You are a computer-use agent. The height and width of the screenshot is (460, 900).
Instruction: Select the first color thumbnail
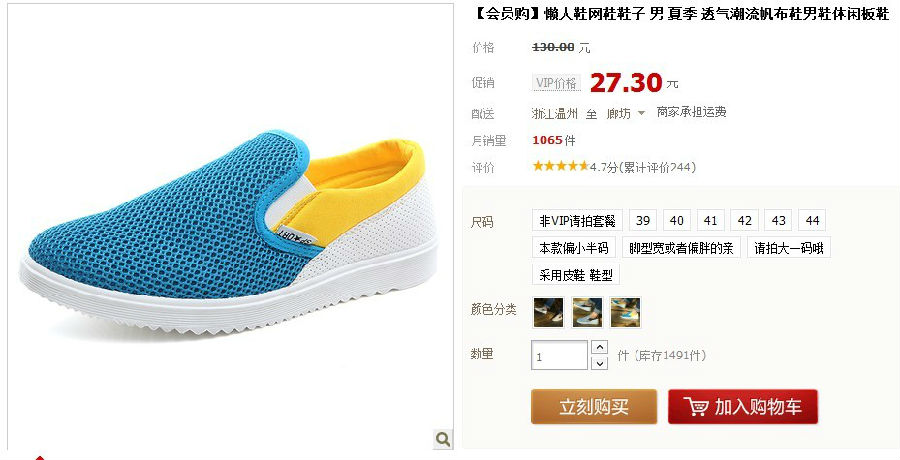(548, 312)
